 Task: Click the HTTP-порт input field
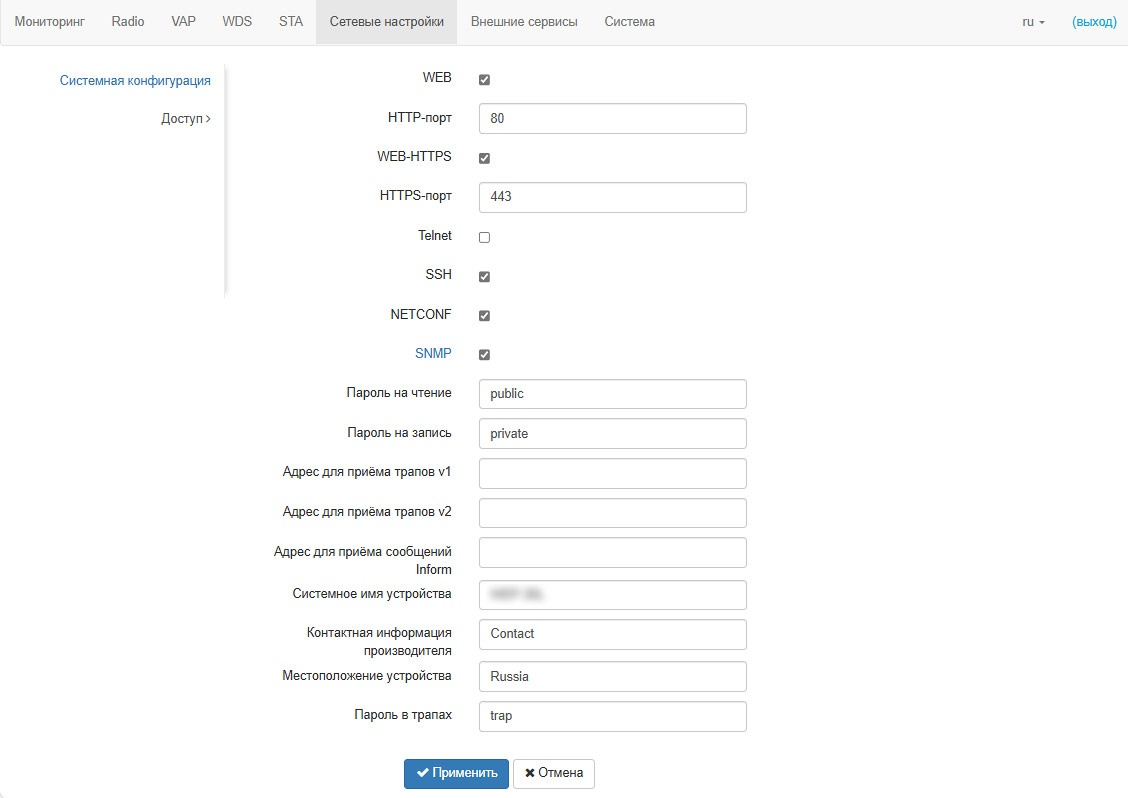coord(612,118)
